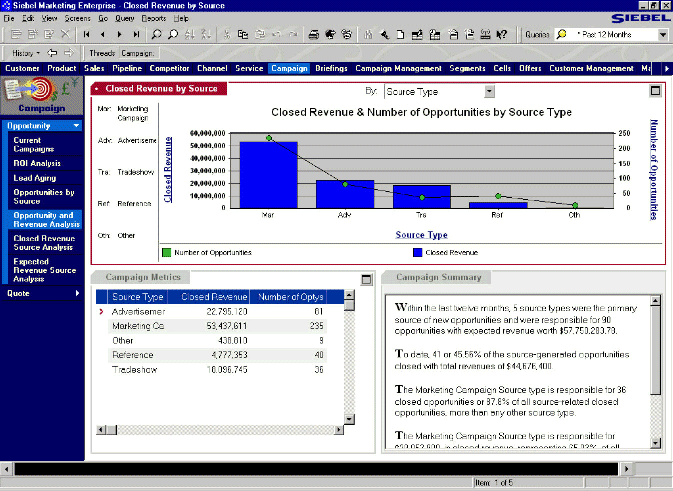Click the printer icon in the toolbar
Screen dimensions: 673x491
click(314, 34)
